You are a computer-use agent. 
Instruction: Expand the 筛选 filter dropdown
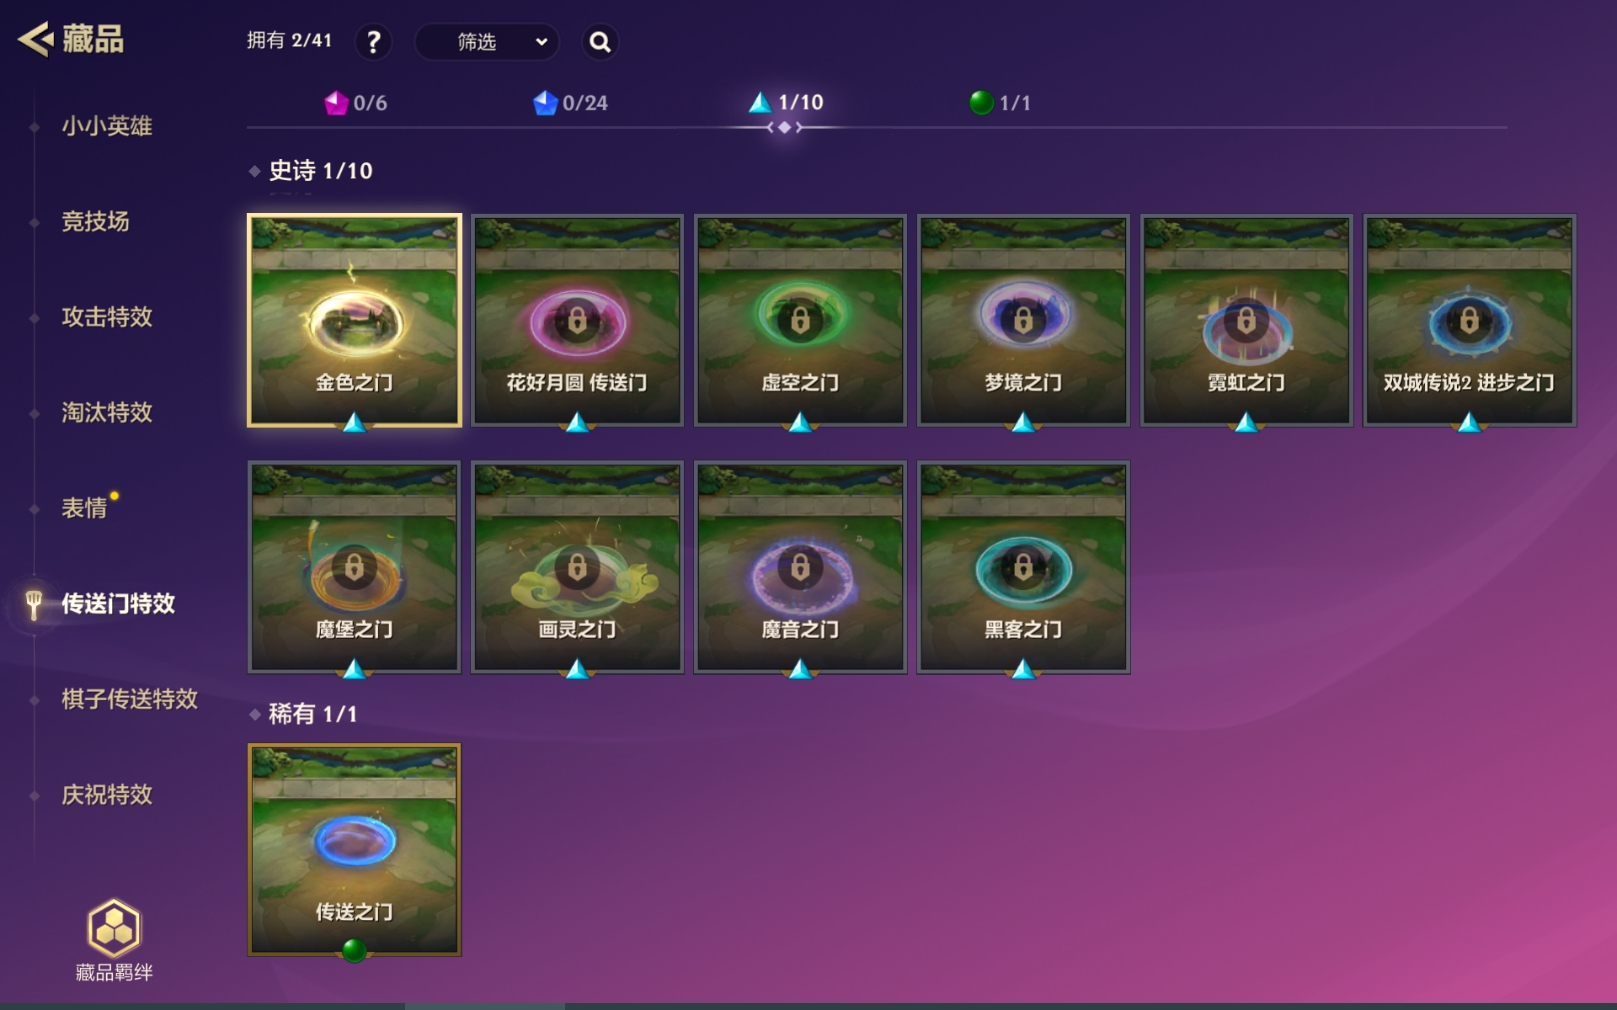487,42
